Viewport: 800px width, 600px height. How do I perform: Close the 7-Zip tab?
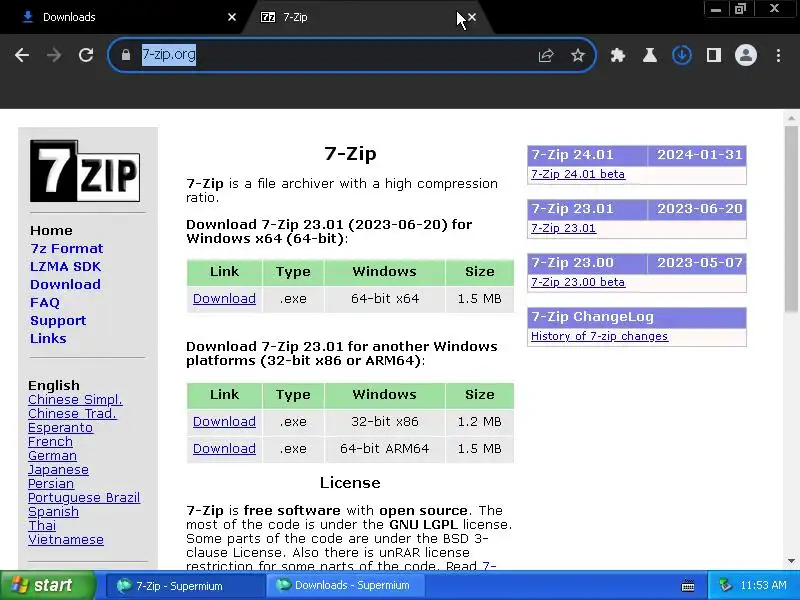coord(472,17)
